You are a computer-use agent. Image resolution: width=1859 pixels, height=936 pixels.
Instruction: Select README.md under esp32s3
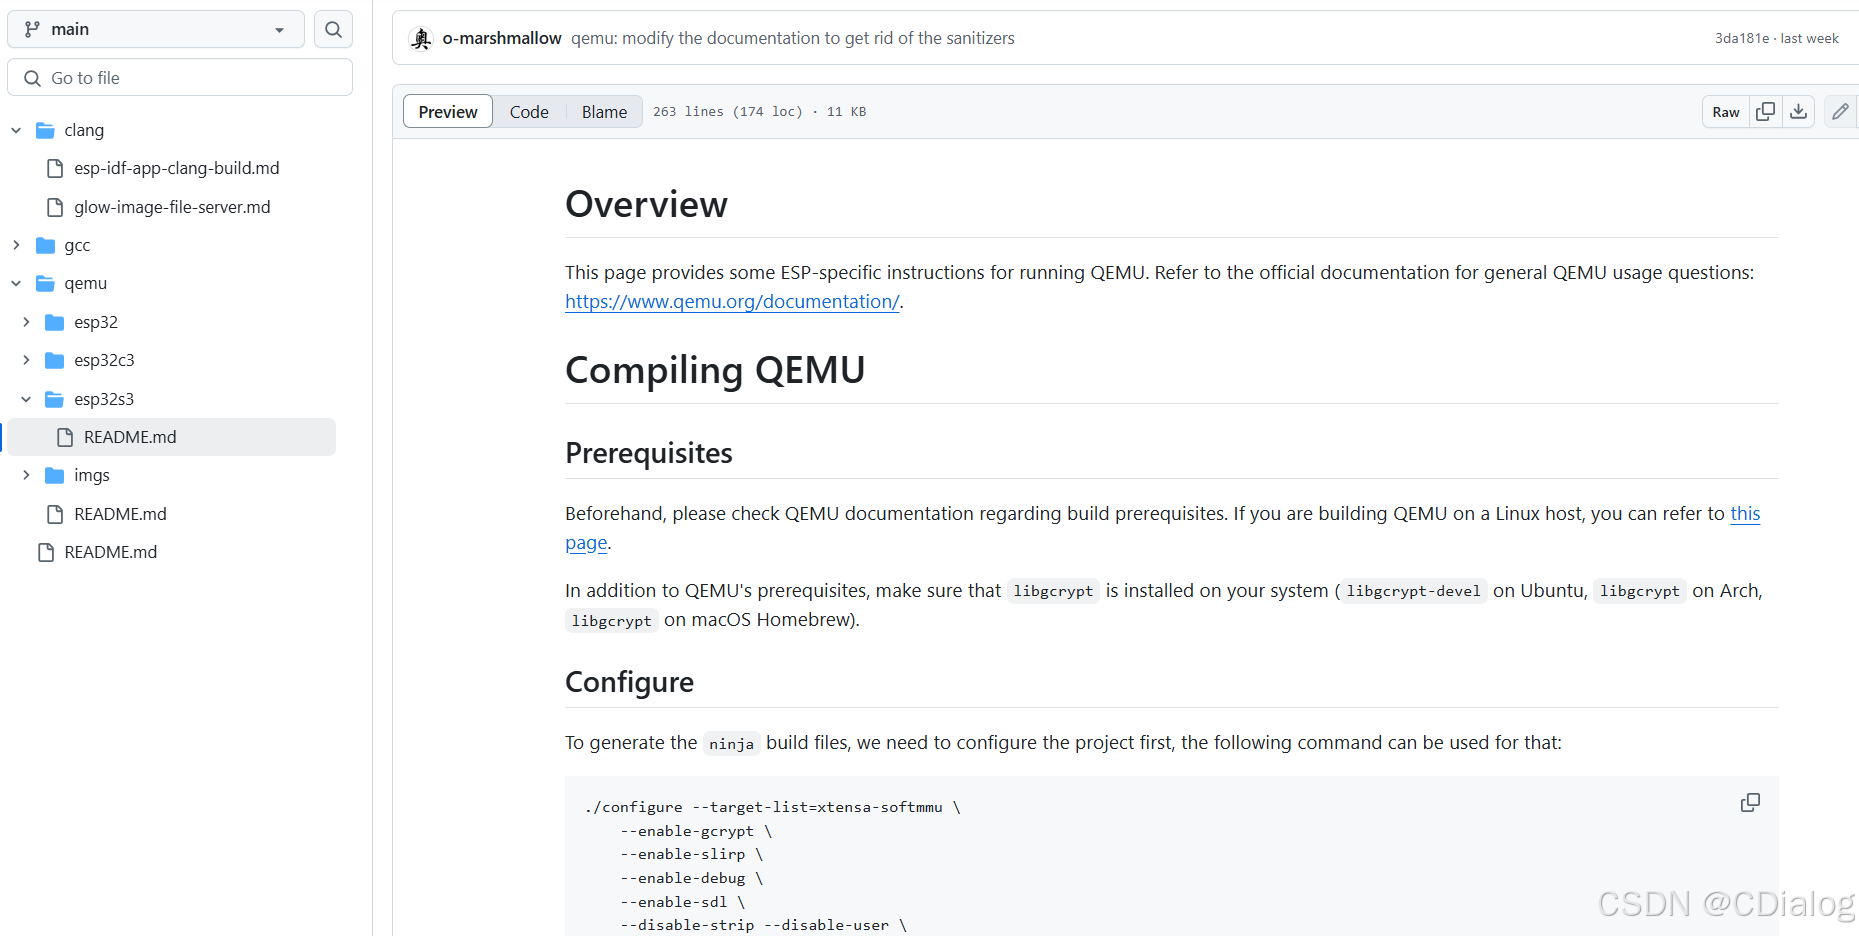point(171,437)
